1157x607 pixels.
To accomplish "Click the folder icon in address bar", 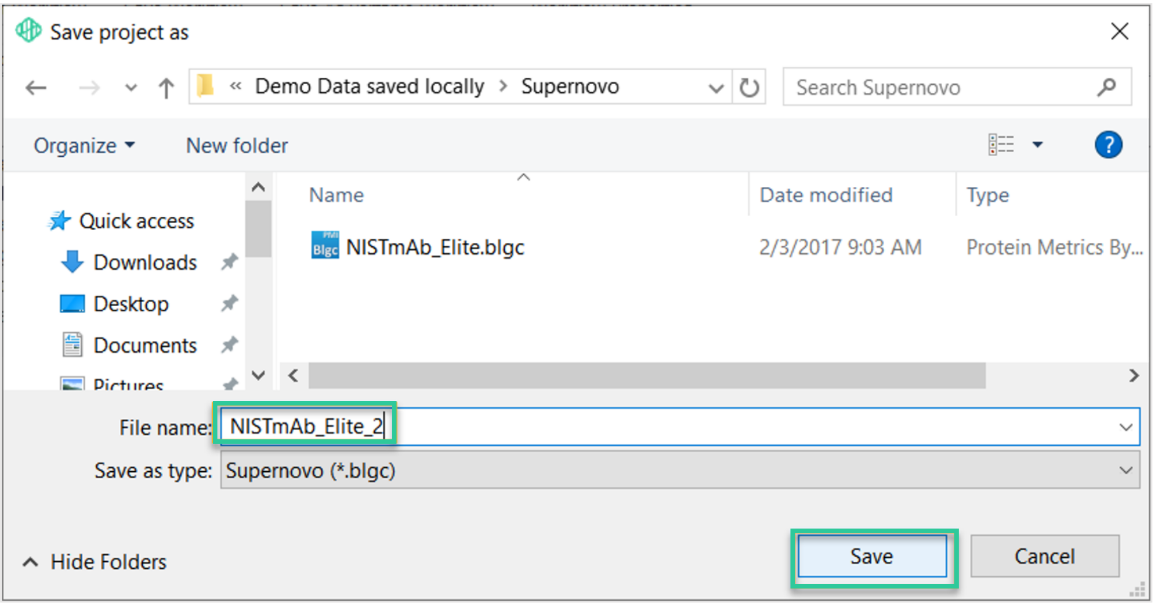I will 206,86.
